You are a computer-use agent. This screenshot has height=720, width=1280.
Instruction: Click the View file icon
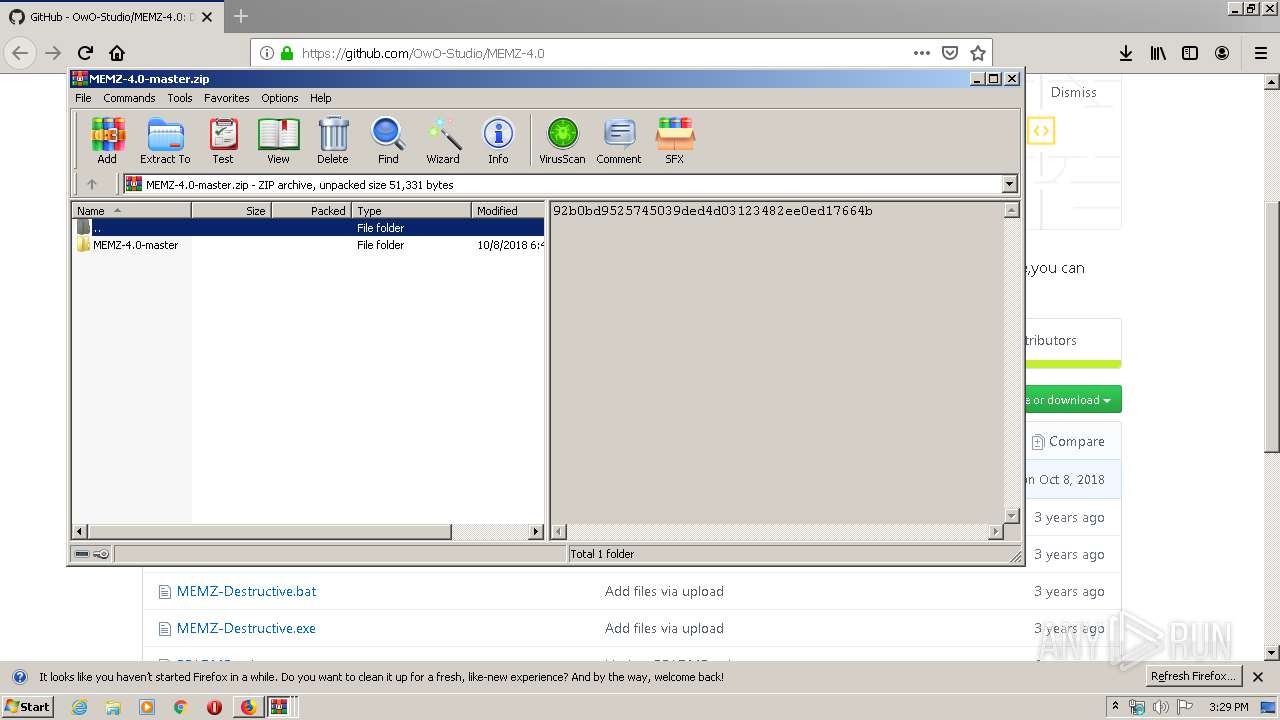pos(278,140)
